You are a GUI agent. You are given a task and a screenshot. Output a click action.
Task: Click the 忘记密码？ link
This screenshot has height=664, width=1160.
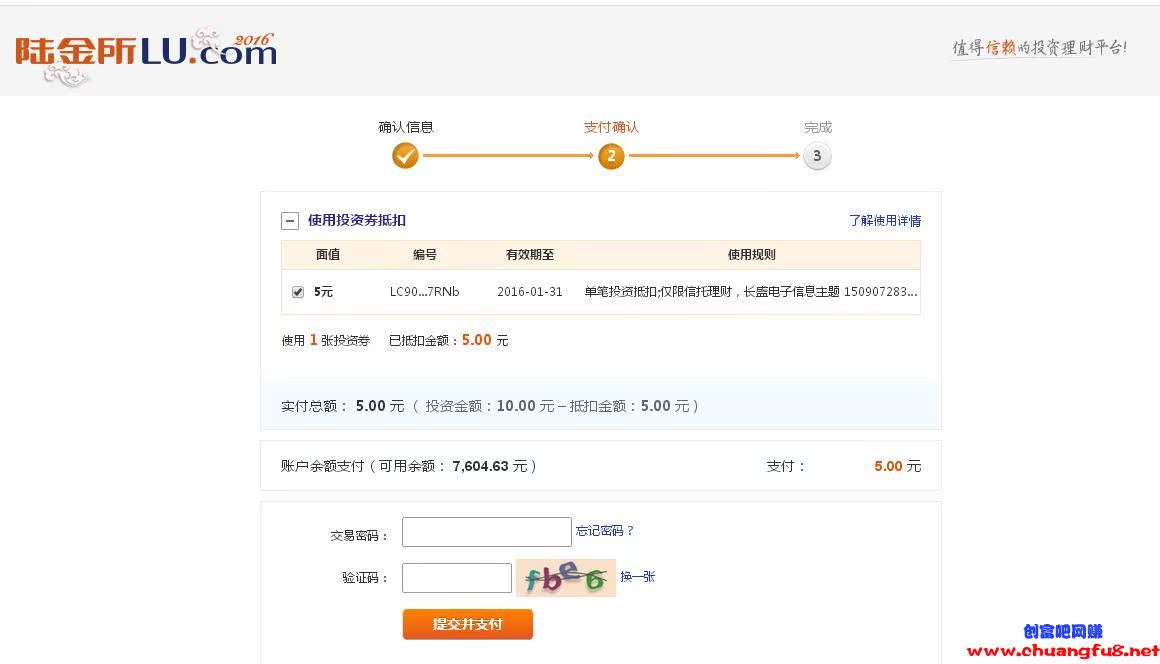pyautogui.click(x=605, y=531)
